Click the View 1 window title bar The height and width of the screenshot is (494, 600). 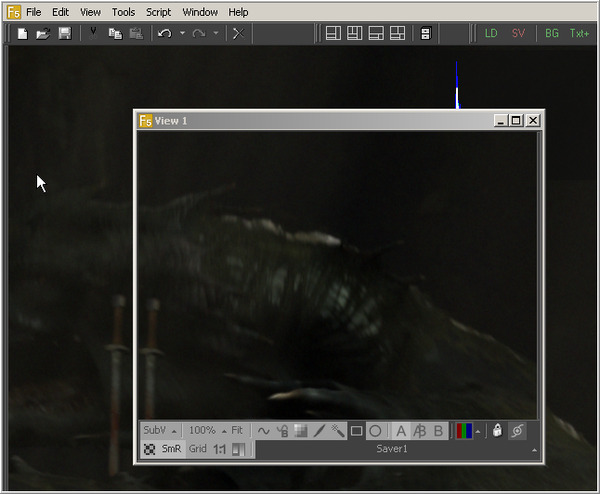(339, 121)
